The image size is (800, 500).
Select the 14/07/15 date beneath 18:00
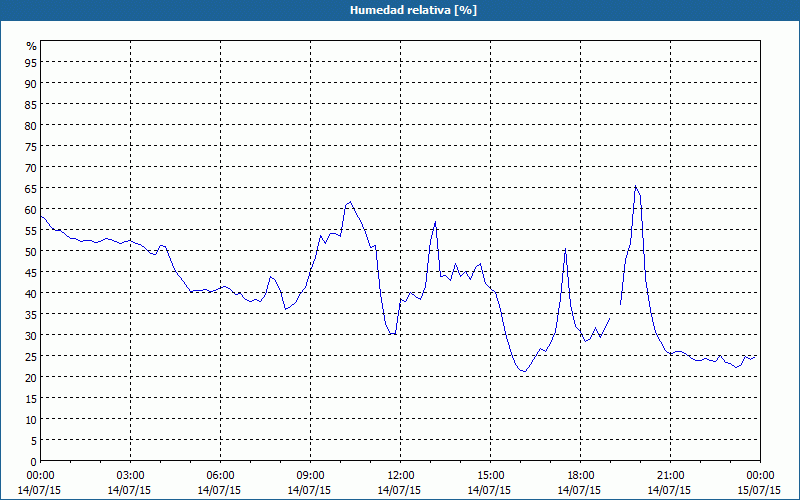coord(580,490)
